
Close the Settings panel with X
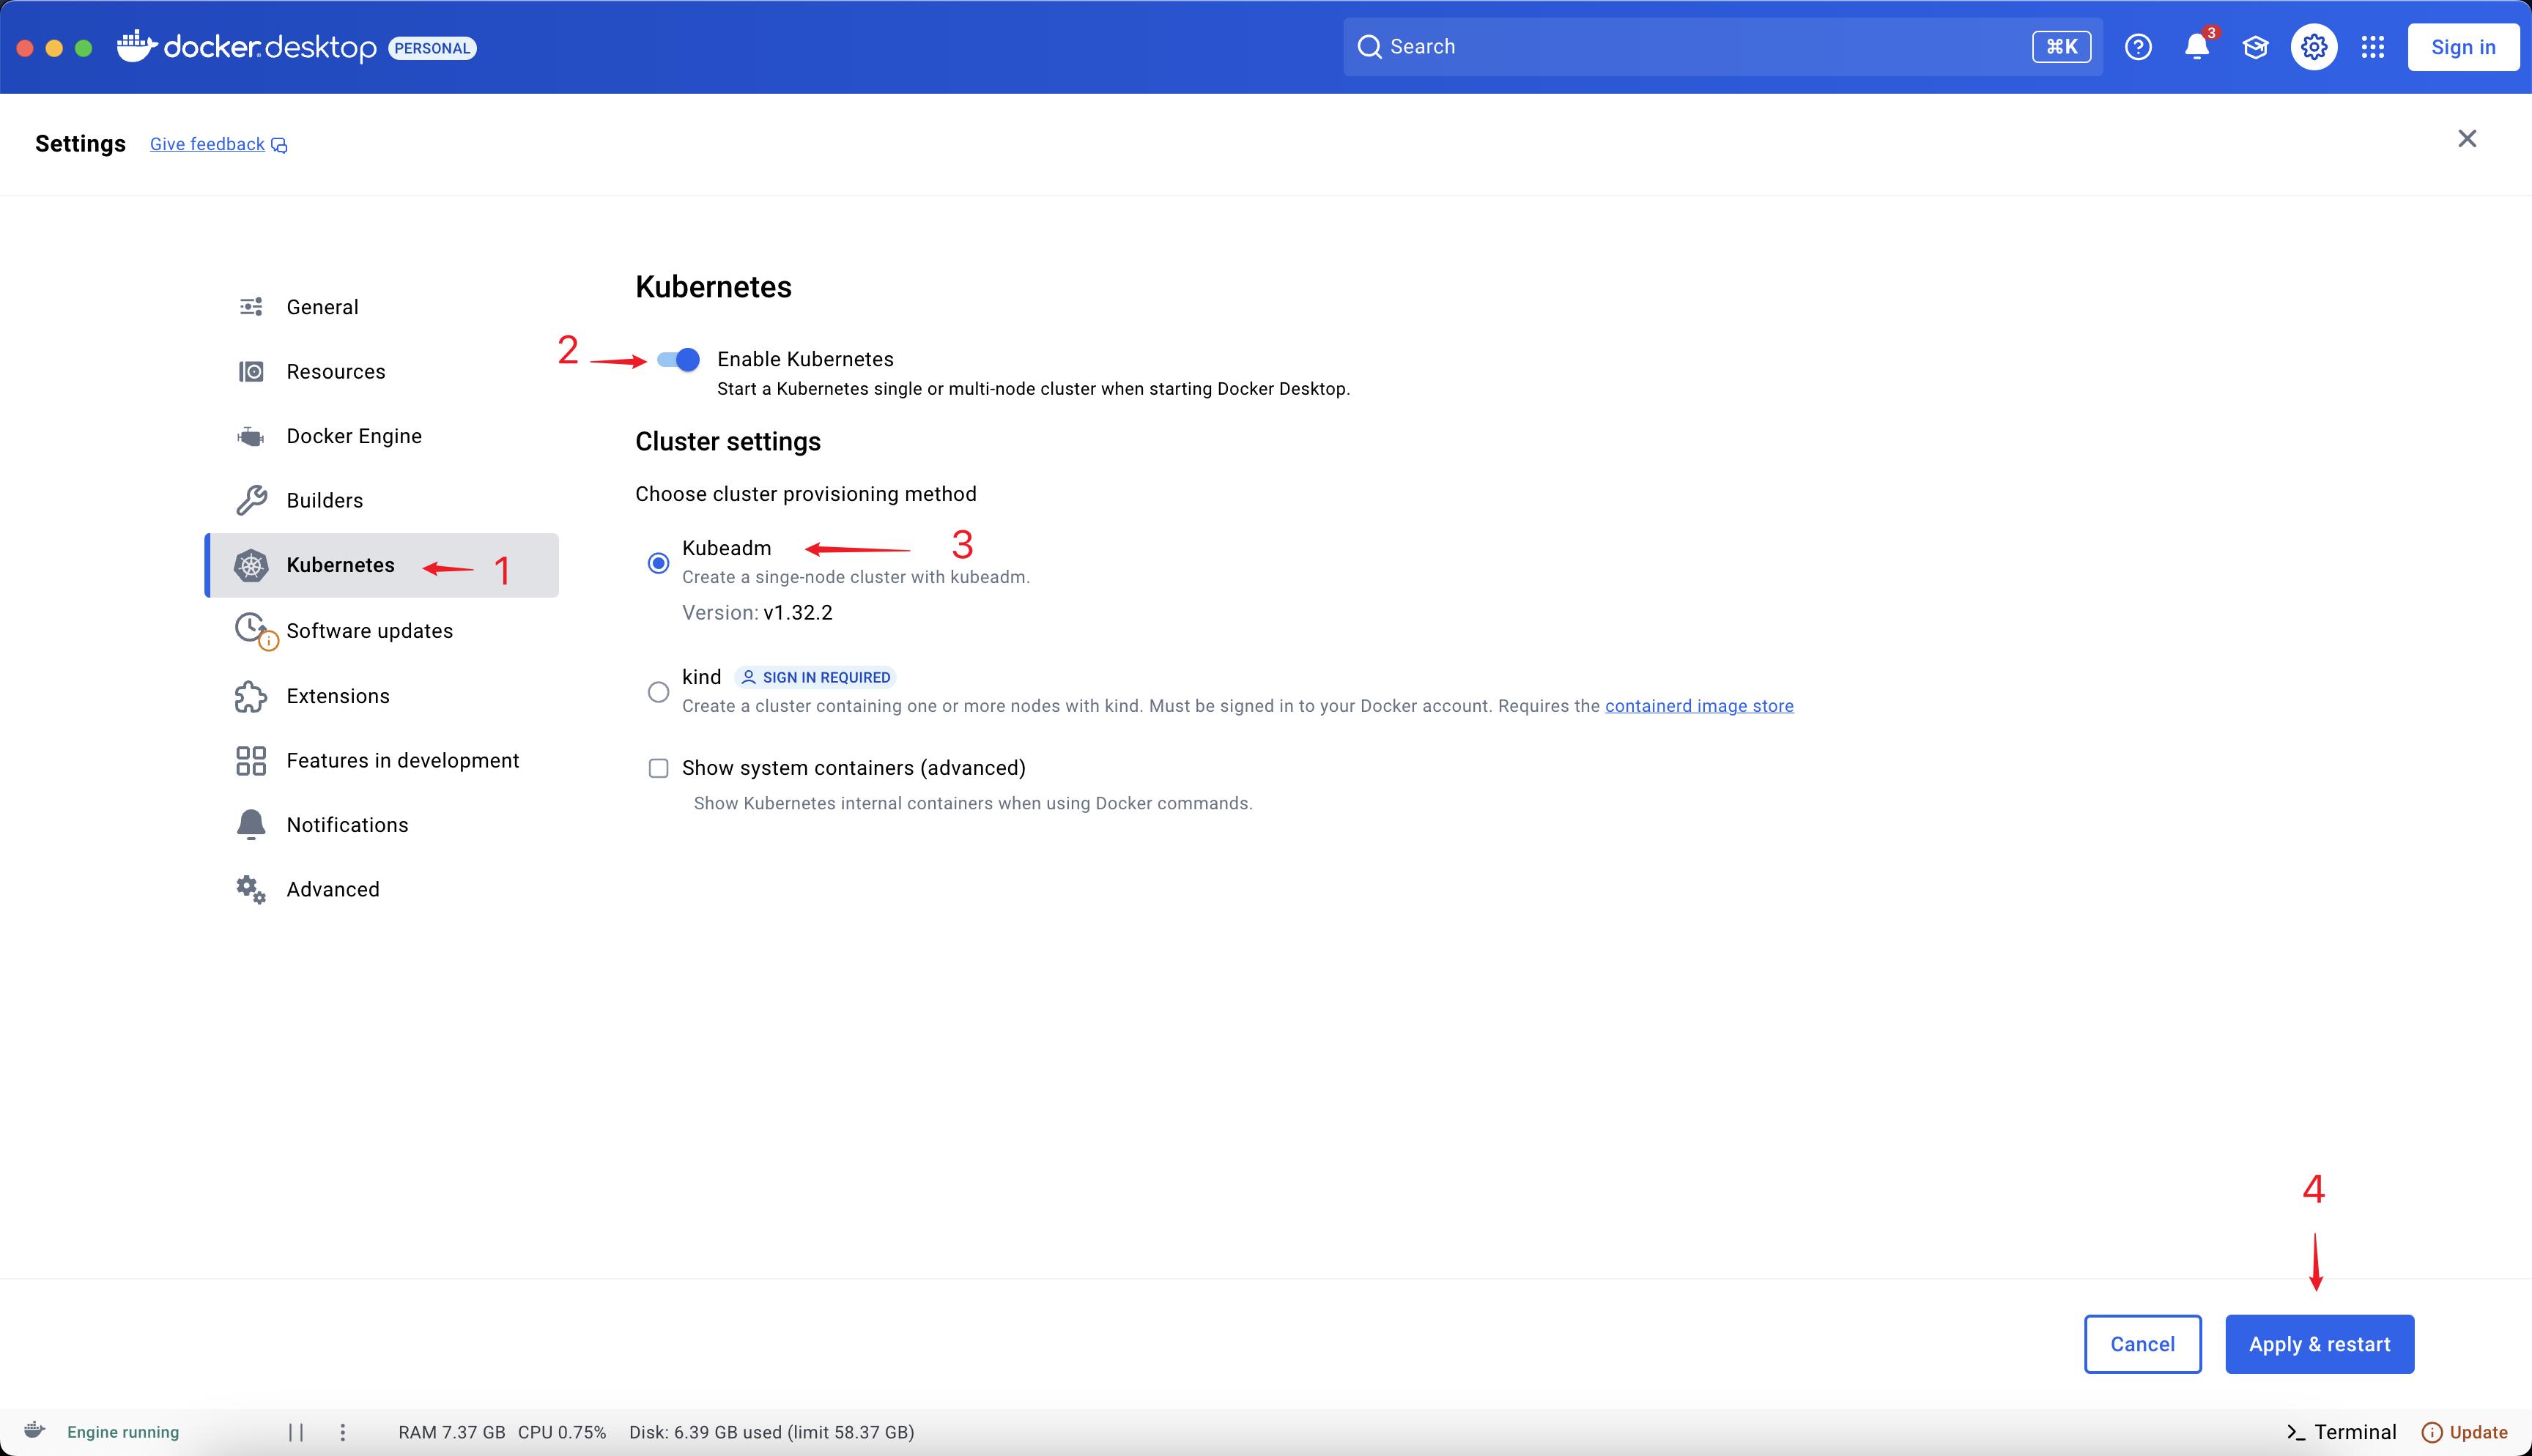click(2467, 139)
